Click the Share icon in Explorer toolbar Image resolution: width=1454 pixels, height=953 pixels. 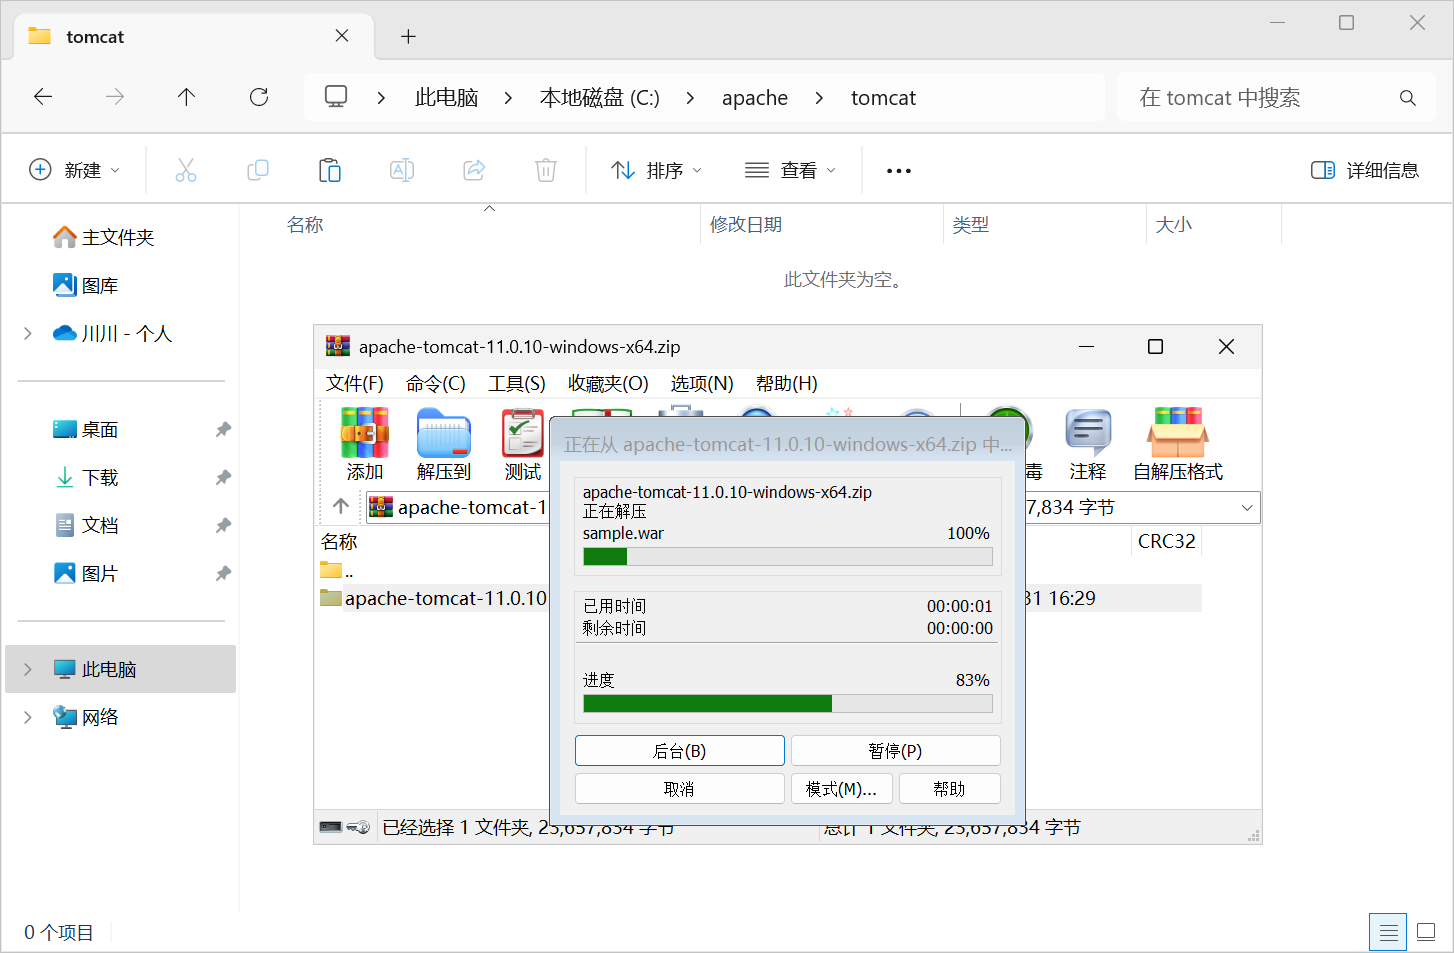click(474, 170)
